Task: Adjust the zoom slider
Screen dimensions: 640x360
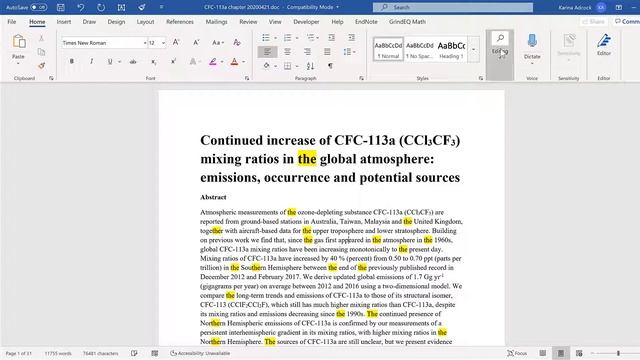Action: point(618,353)
